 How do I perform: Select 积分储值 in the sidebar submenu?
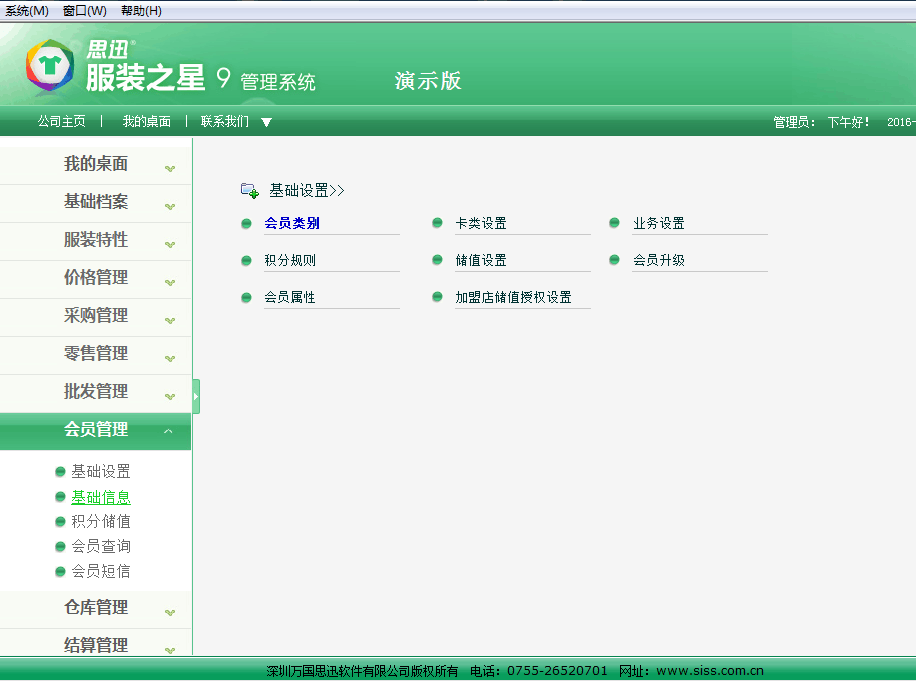point(100,522)
